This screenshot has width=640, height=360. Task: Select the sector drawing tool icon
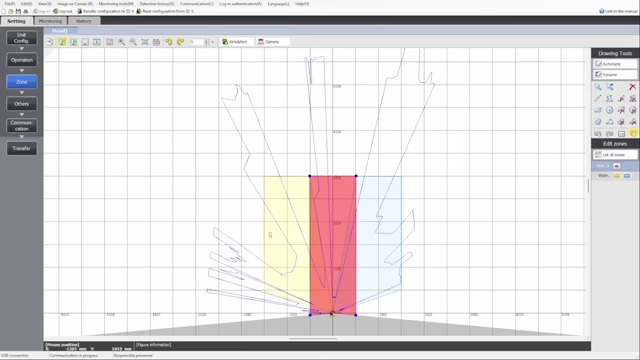point(598,122)
